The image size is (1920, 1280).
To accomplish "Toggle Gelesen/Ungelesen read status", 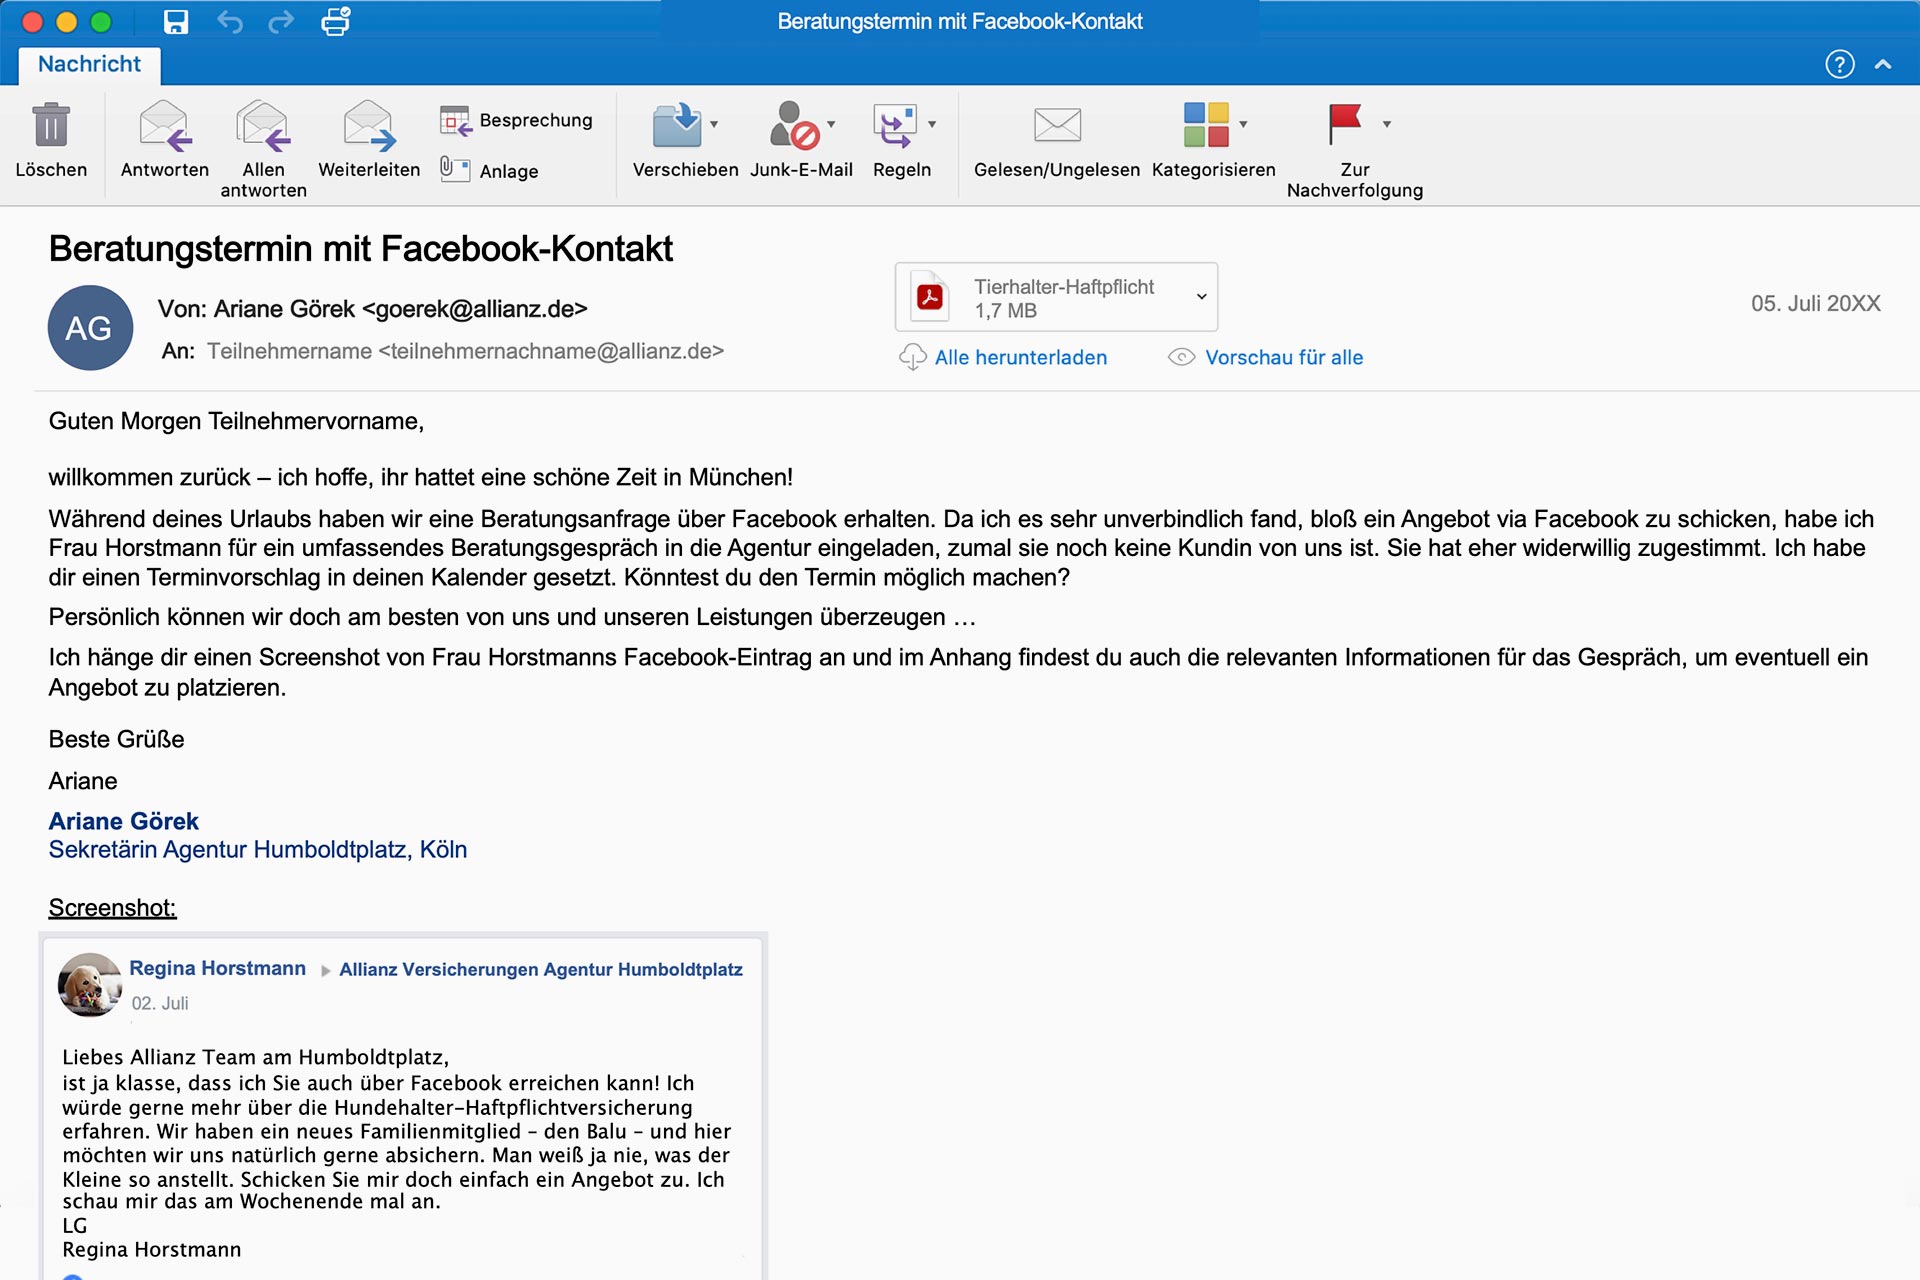I will [1057, 126].
